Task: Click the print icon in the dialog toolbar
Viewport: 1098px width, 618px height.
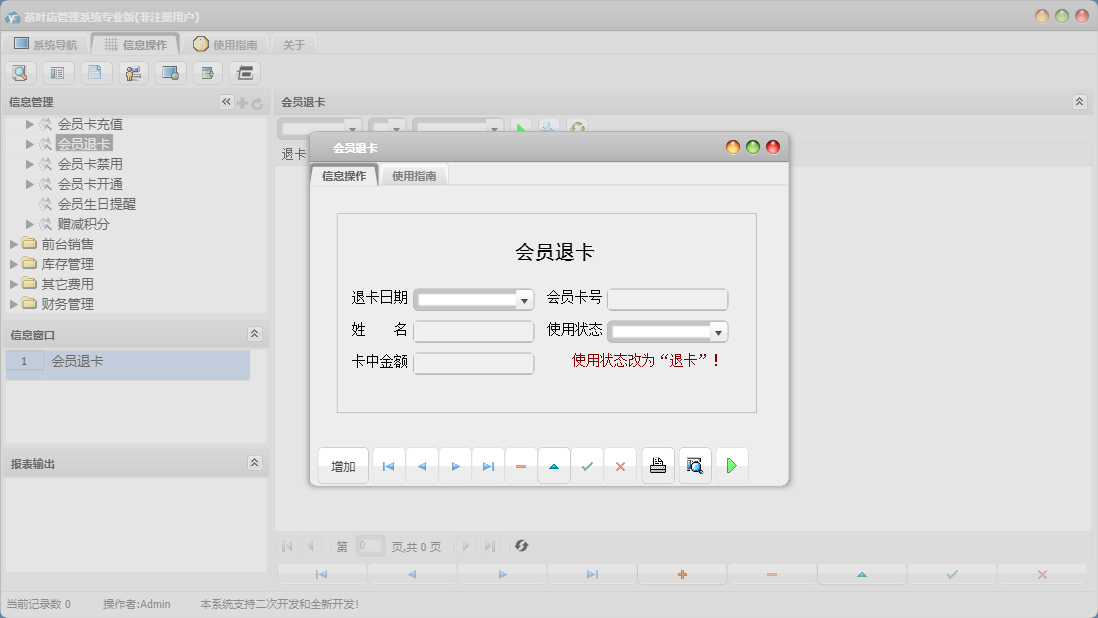Action: (x=657, y=465)
